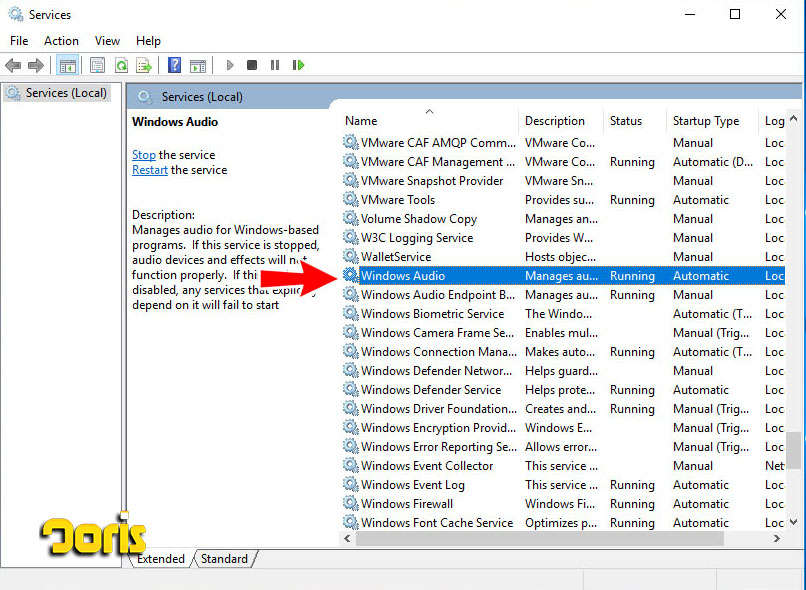
Task: Click the gear icon beside Windows Defender Service
Action: (351, 390)
